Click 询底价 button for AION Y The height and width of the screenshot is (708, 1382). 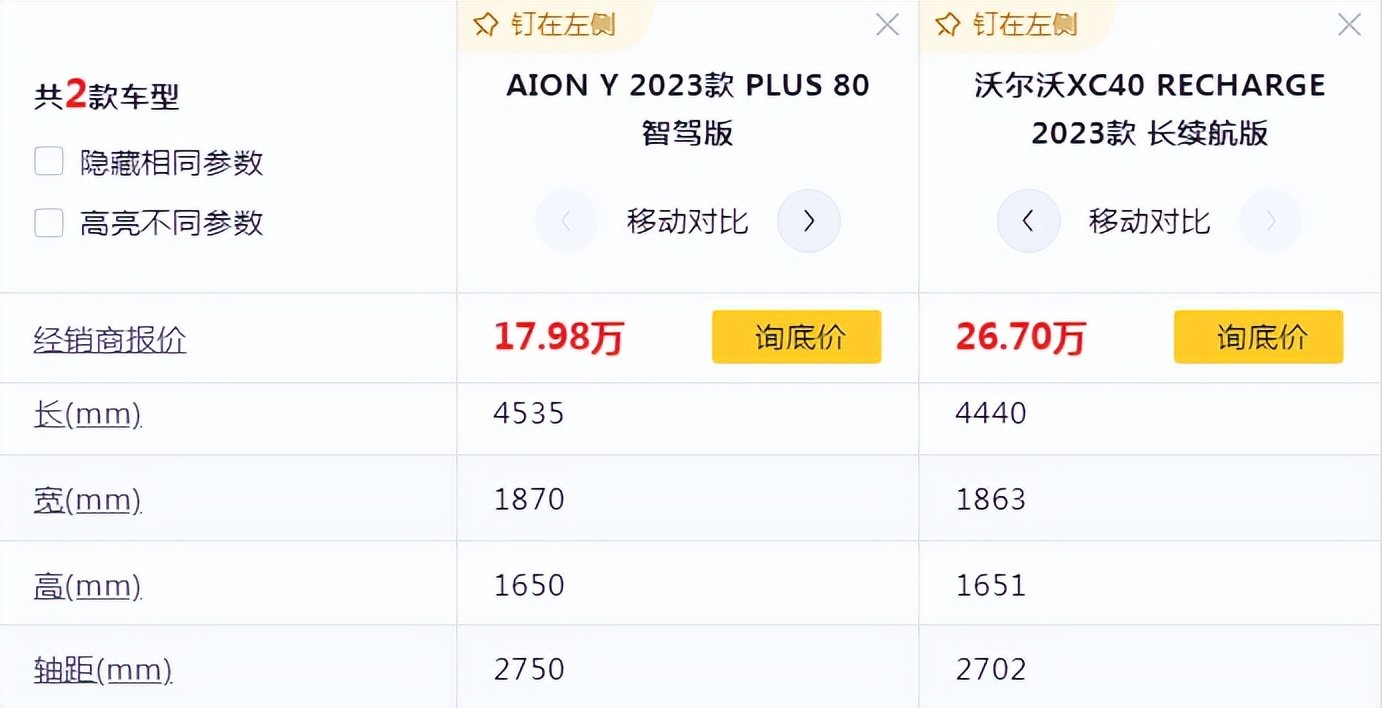(x=797, y=337)
